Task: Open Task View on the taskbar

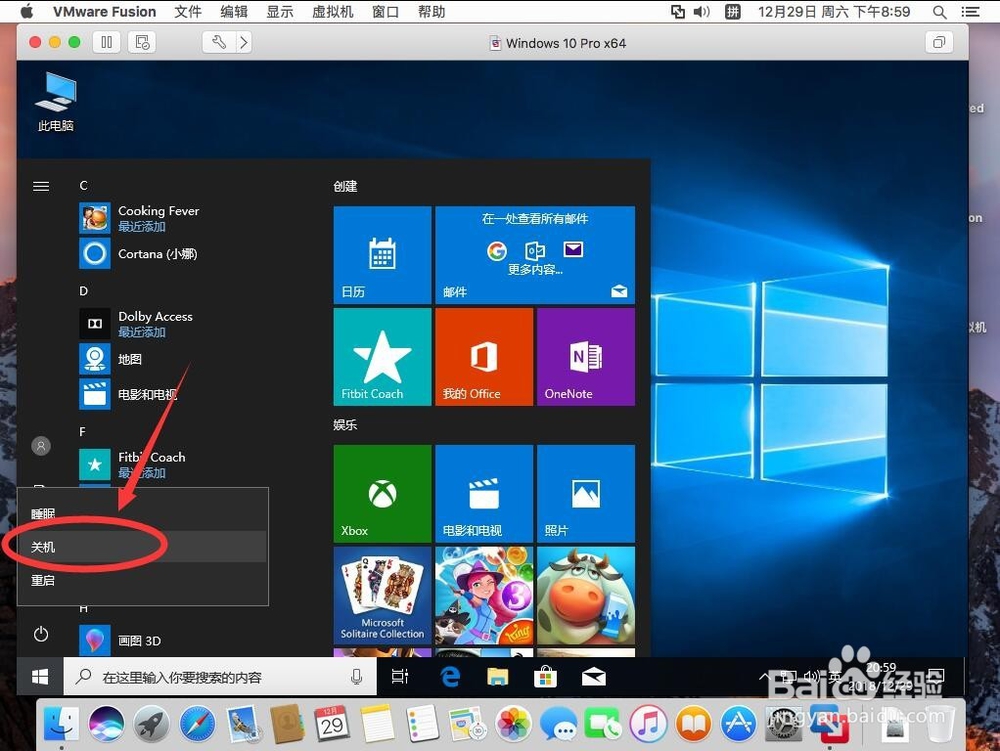Action: 400,676
